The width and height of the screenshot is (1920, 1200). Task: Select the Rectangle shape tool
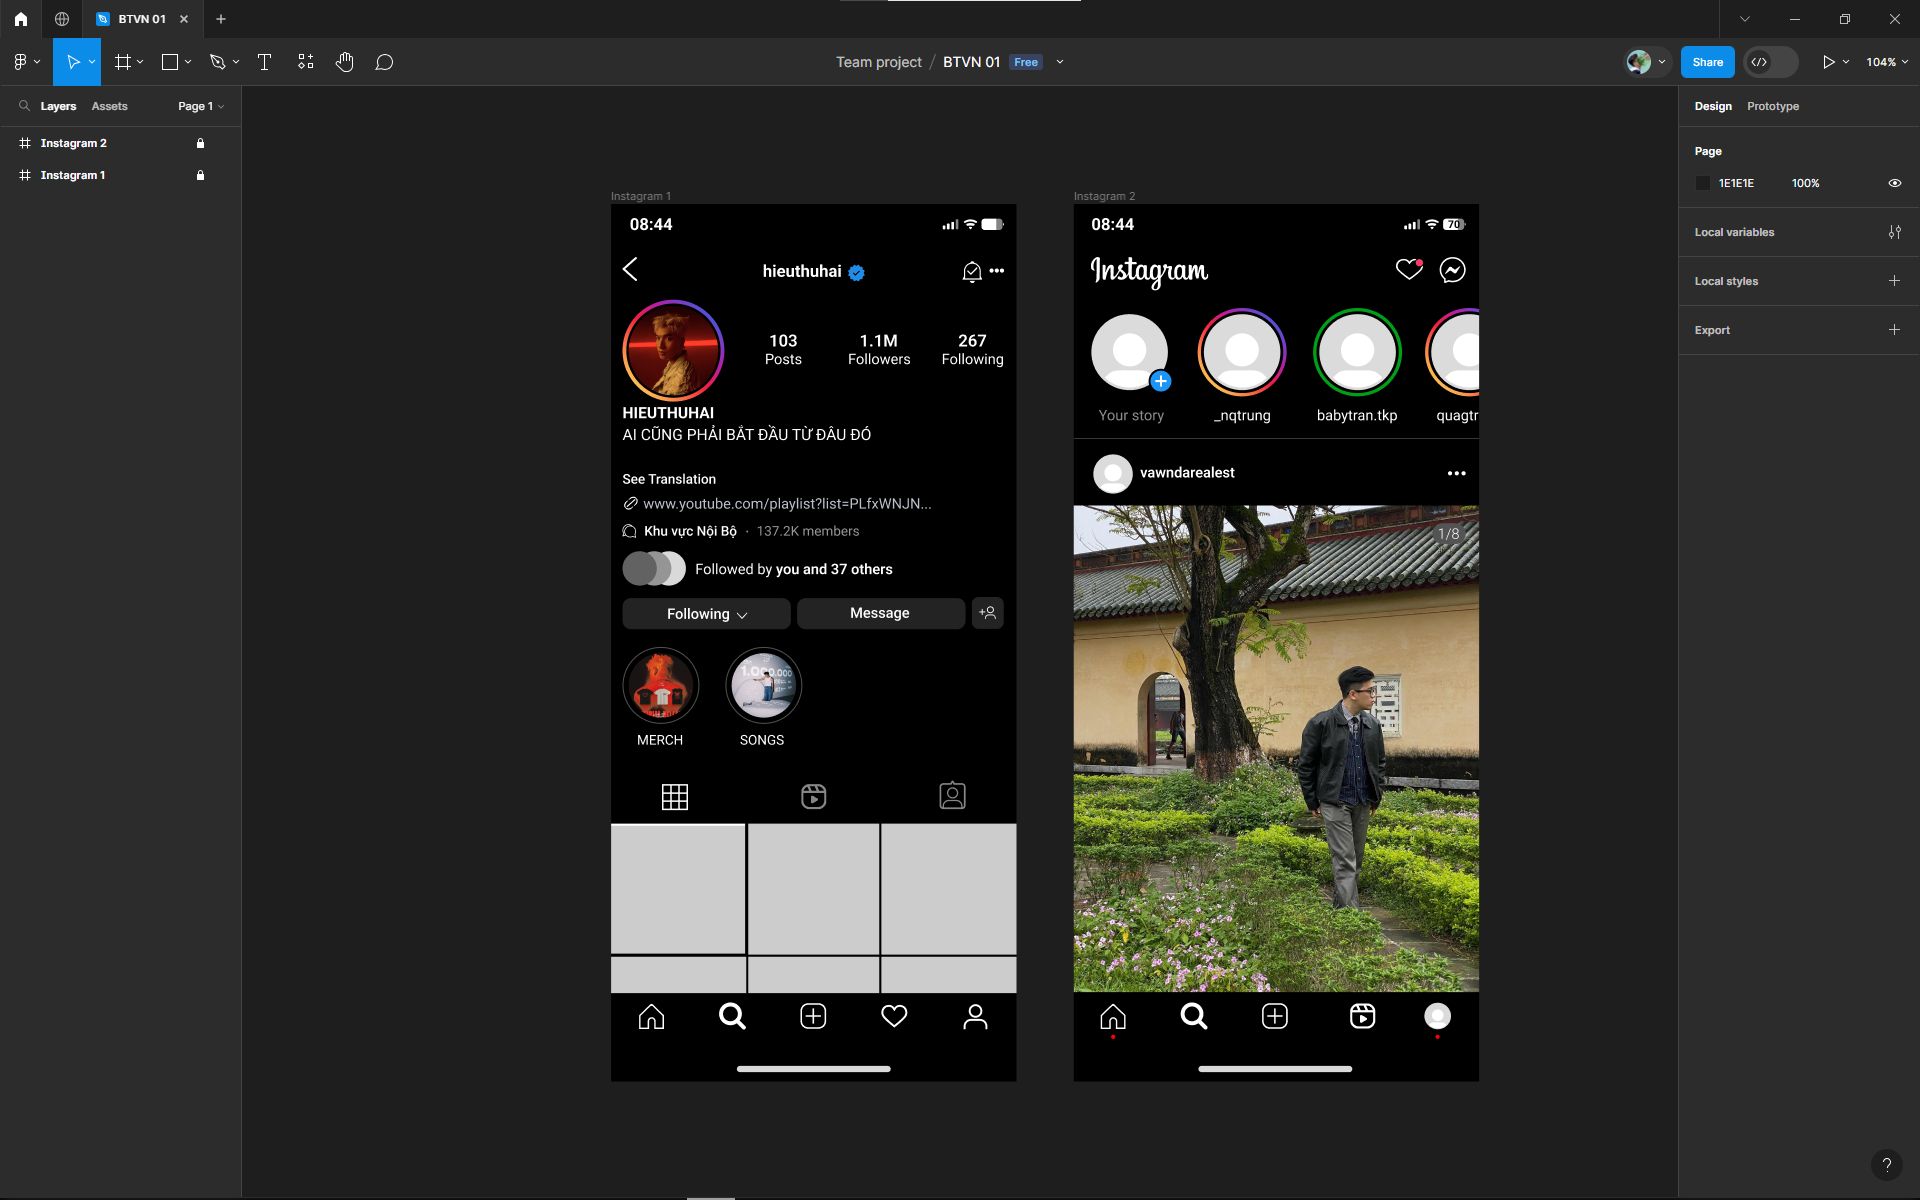point(170,62)
